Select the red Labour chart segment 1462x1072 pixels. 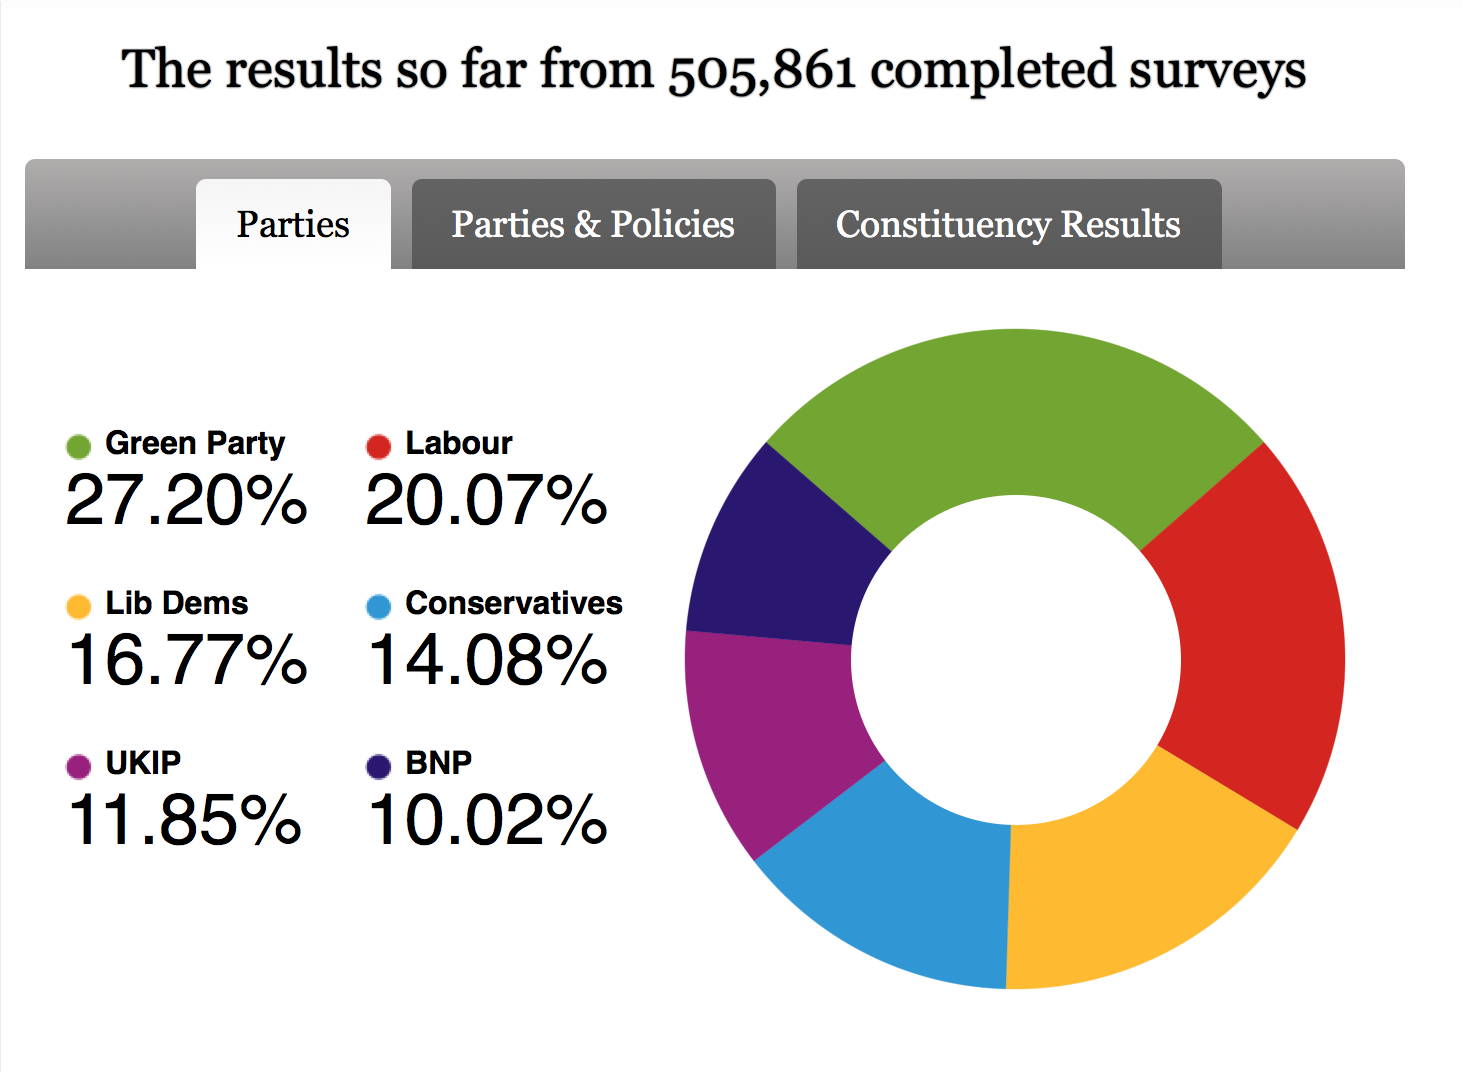1258,640
